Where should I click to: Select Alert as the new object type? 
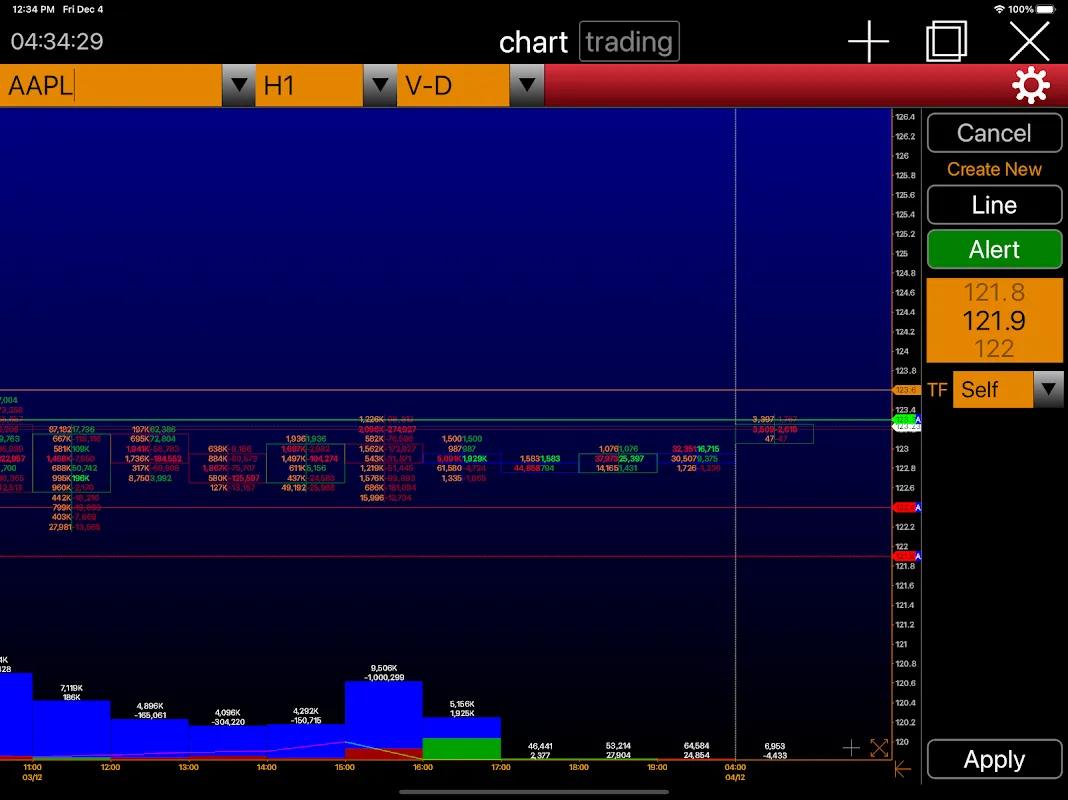[994, 250]
